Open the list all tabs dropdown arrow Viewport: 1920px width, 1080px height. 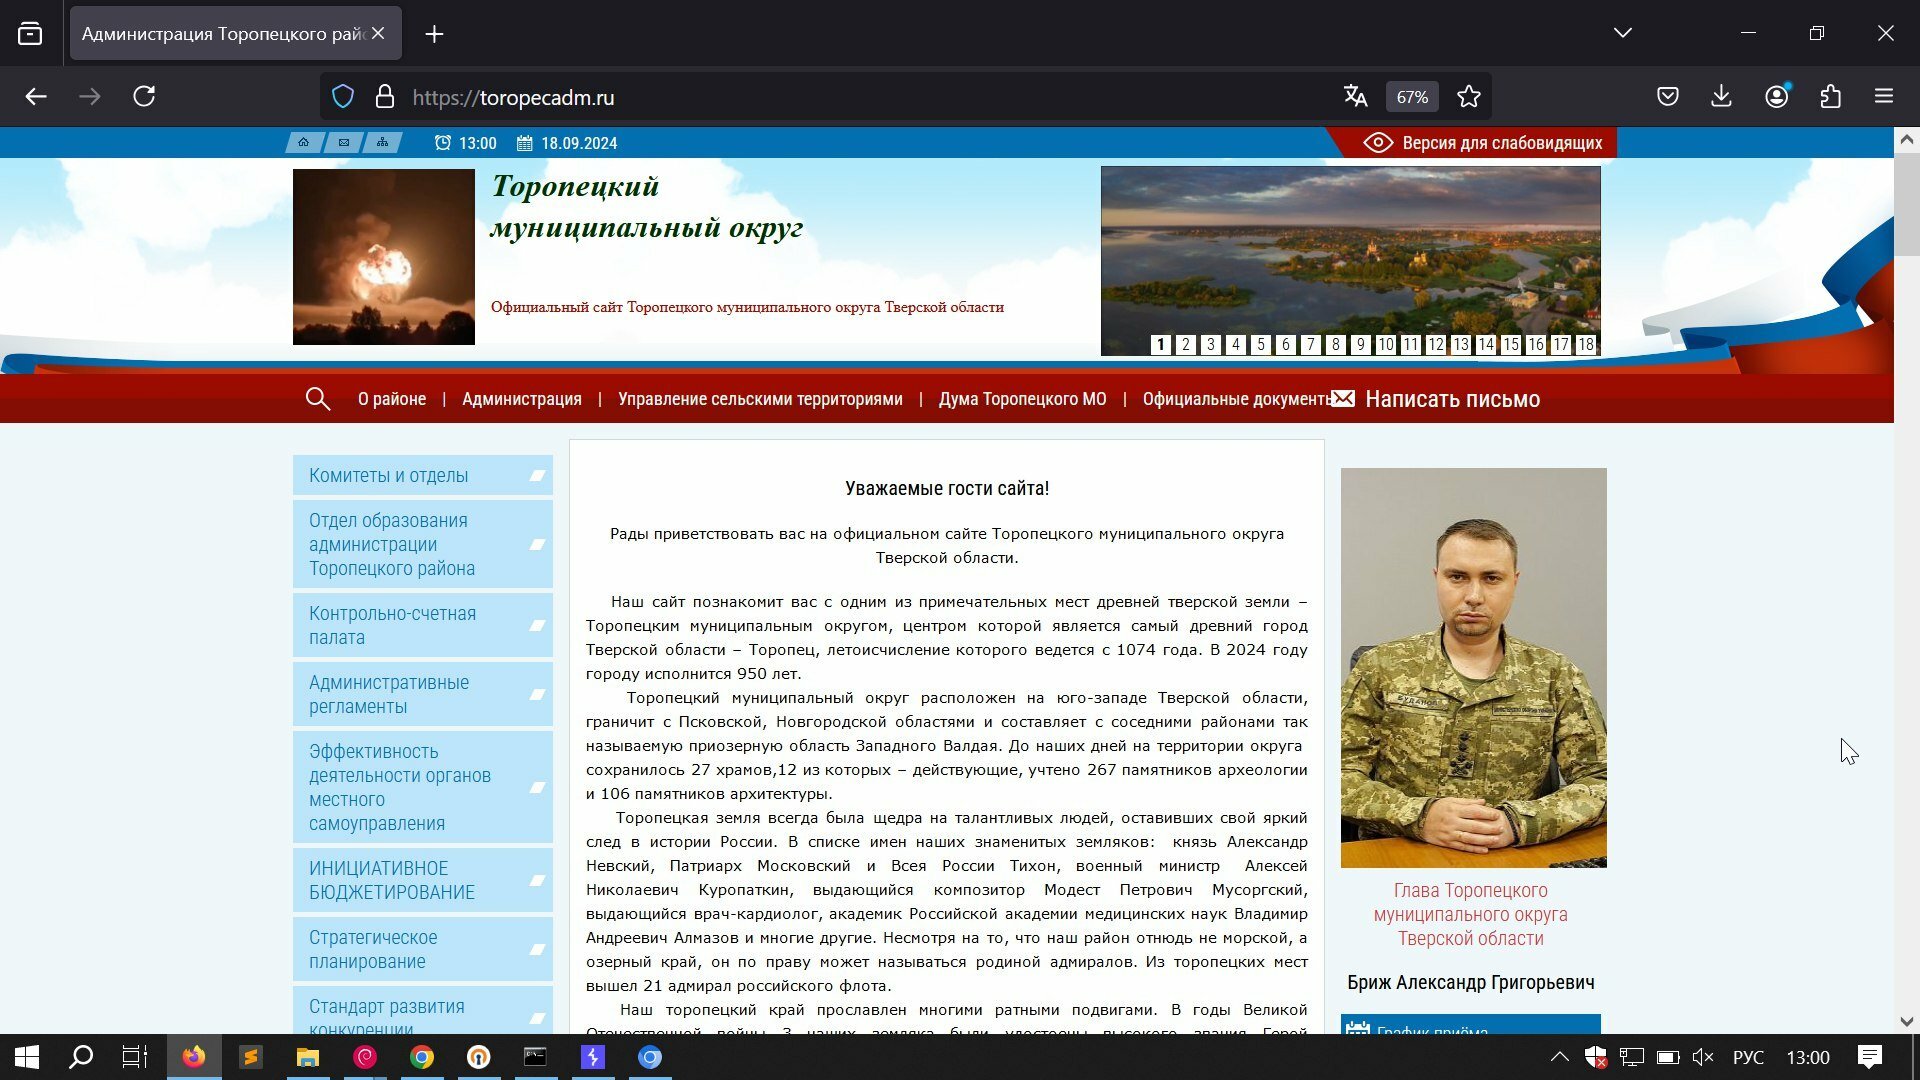point(1623,33)
